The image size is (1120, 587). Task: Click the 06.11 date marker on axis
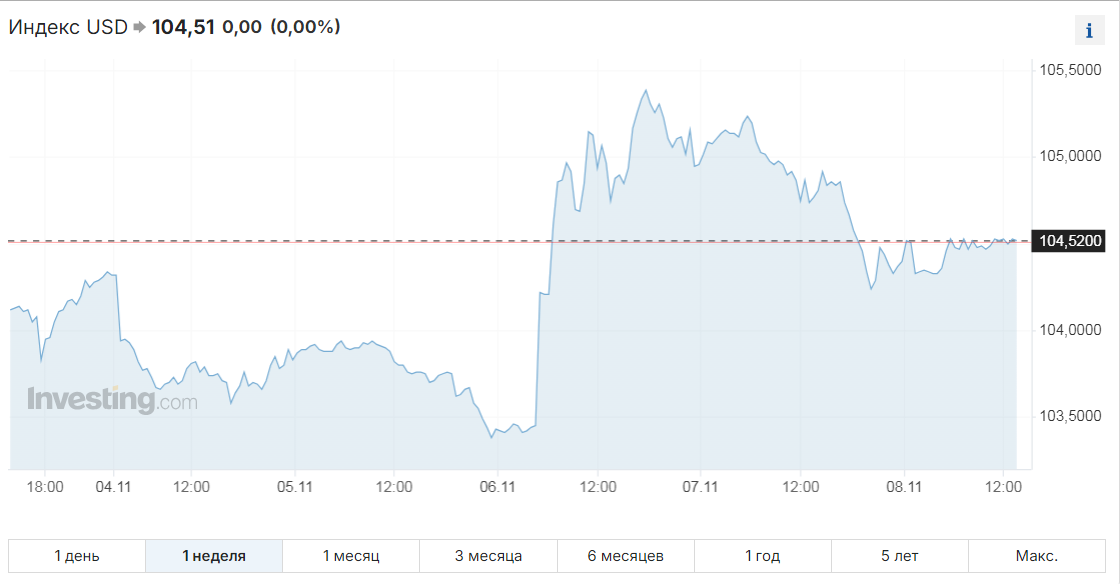click(498, 487)
